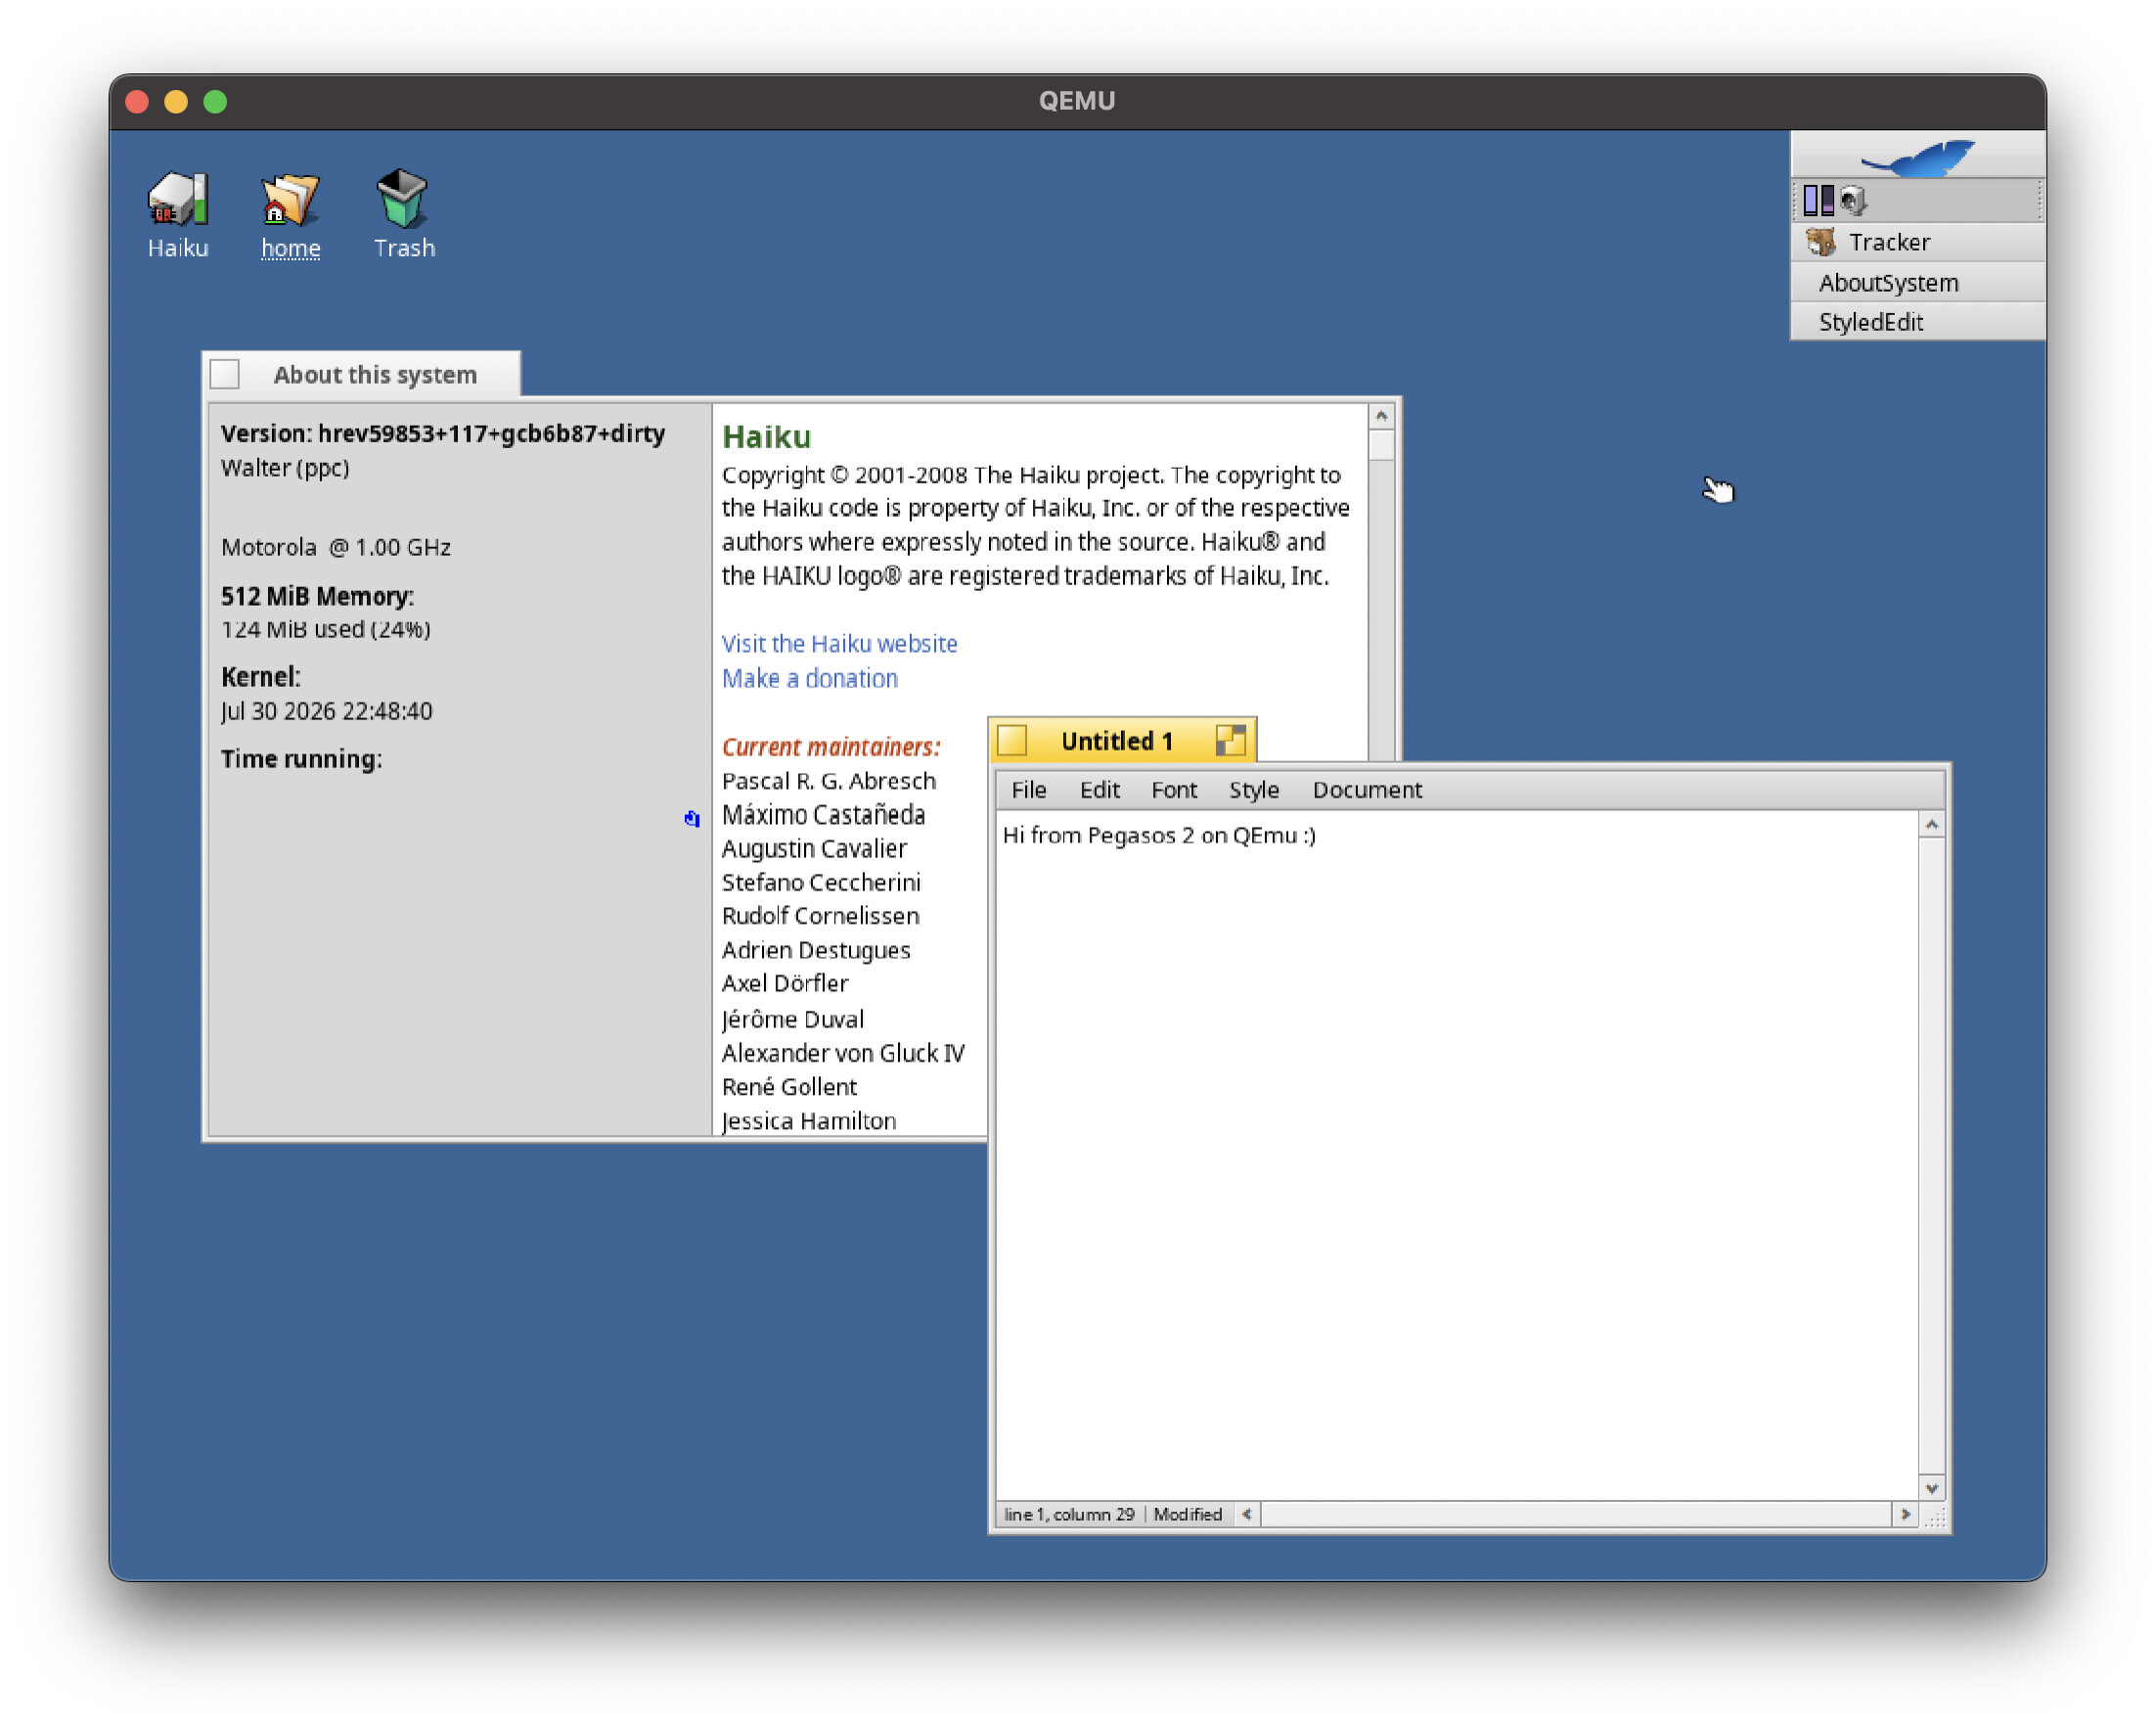The height and width of the screenshot is (1726, 2156).
Task: Visit the Haiku website link
Action: pos(839,644)
